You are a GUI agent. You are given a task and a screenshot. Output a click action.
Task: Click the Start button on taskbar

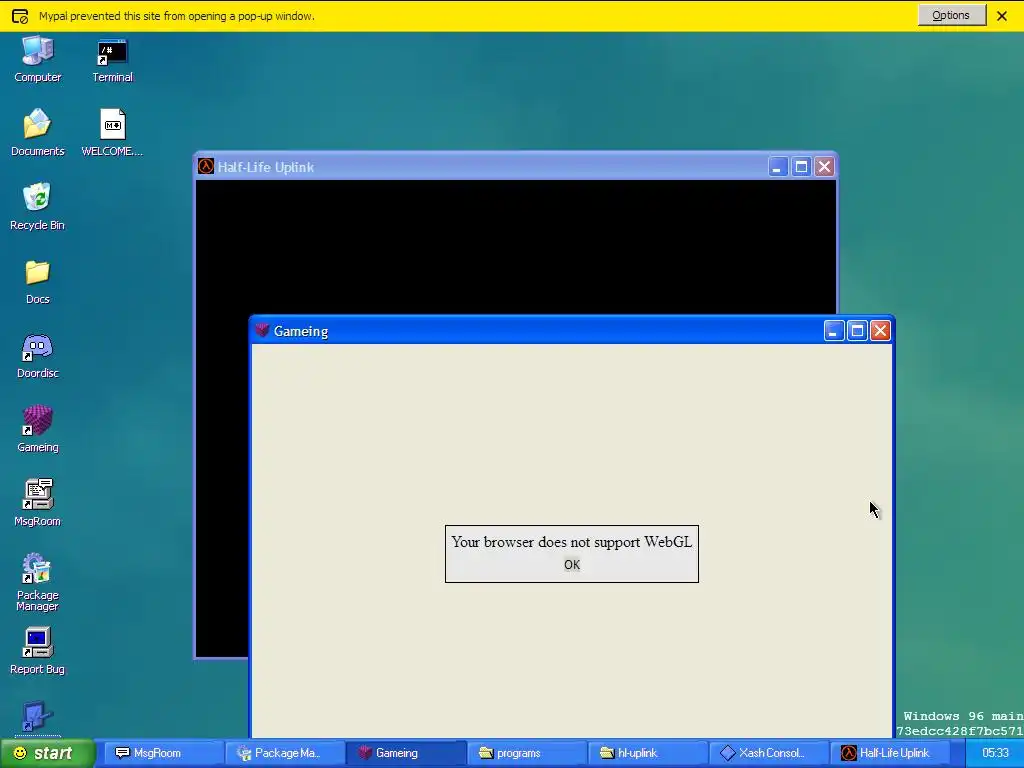tap(47, 753)
